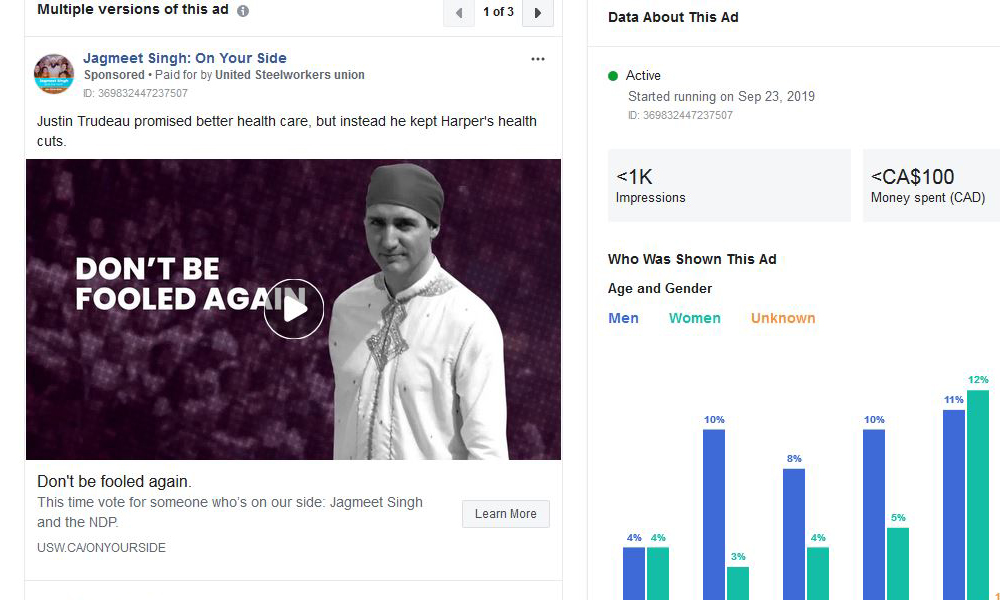Click the Money spent (CAD) box
1000x600 pixels.
point(931,186)
